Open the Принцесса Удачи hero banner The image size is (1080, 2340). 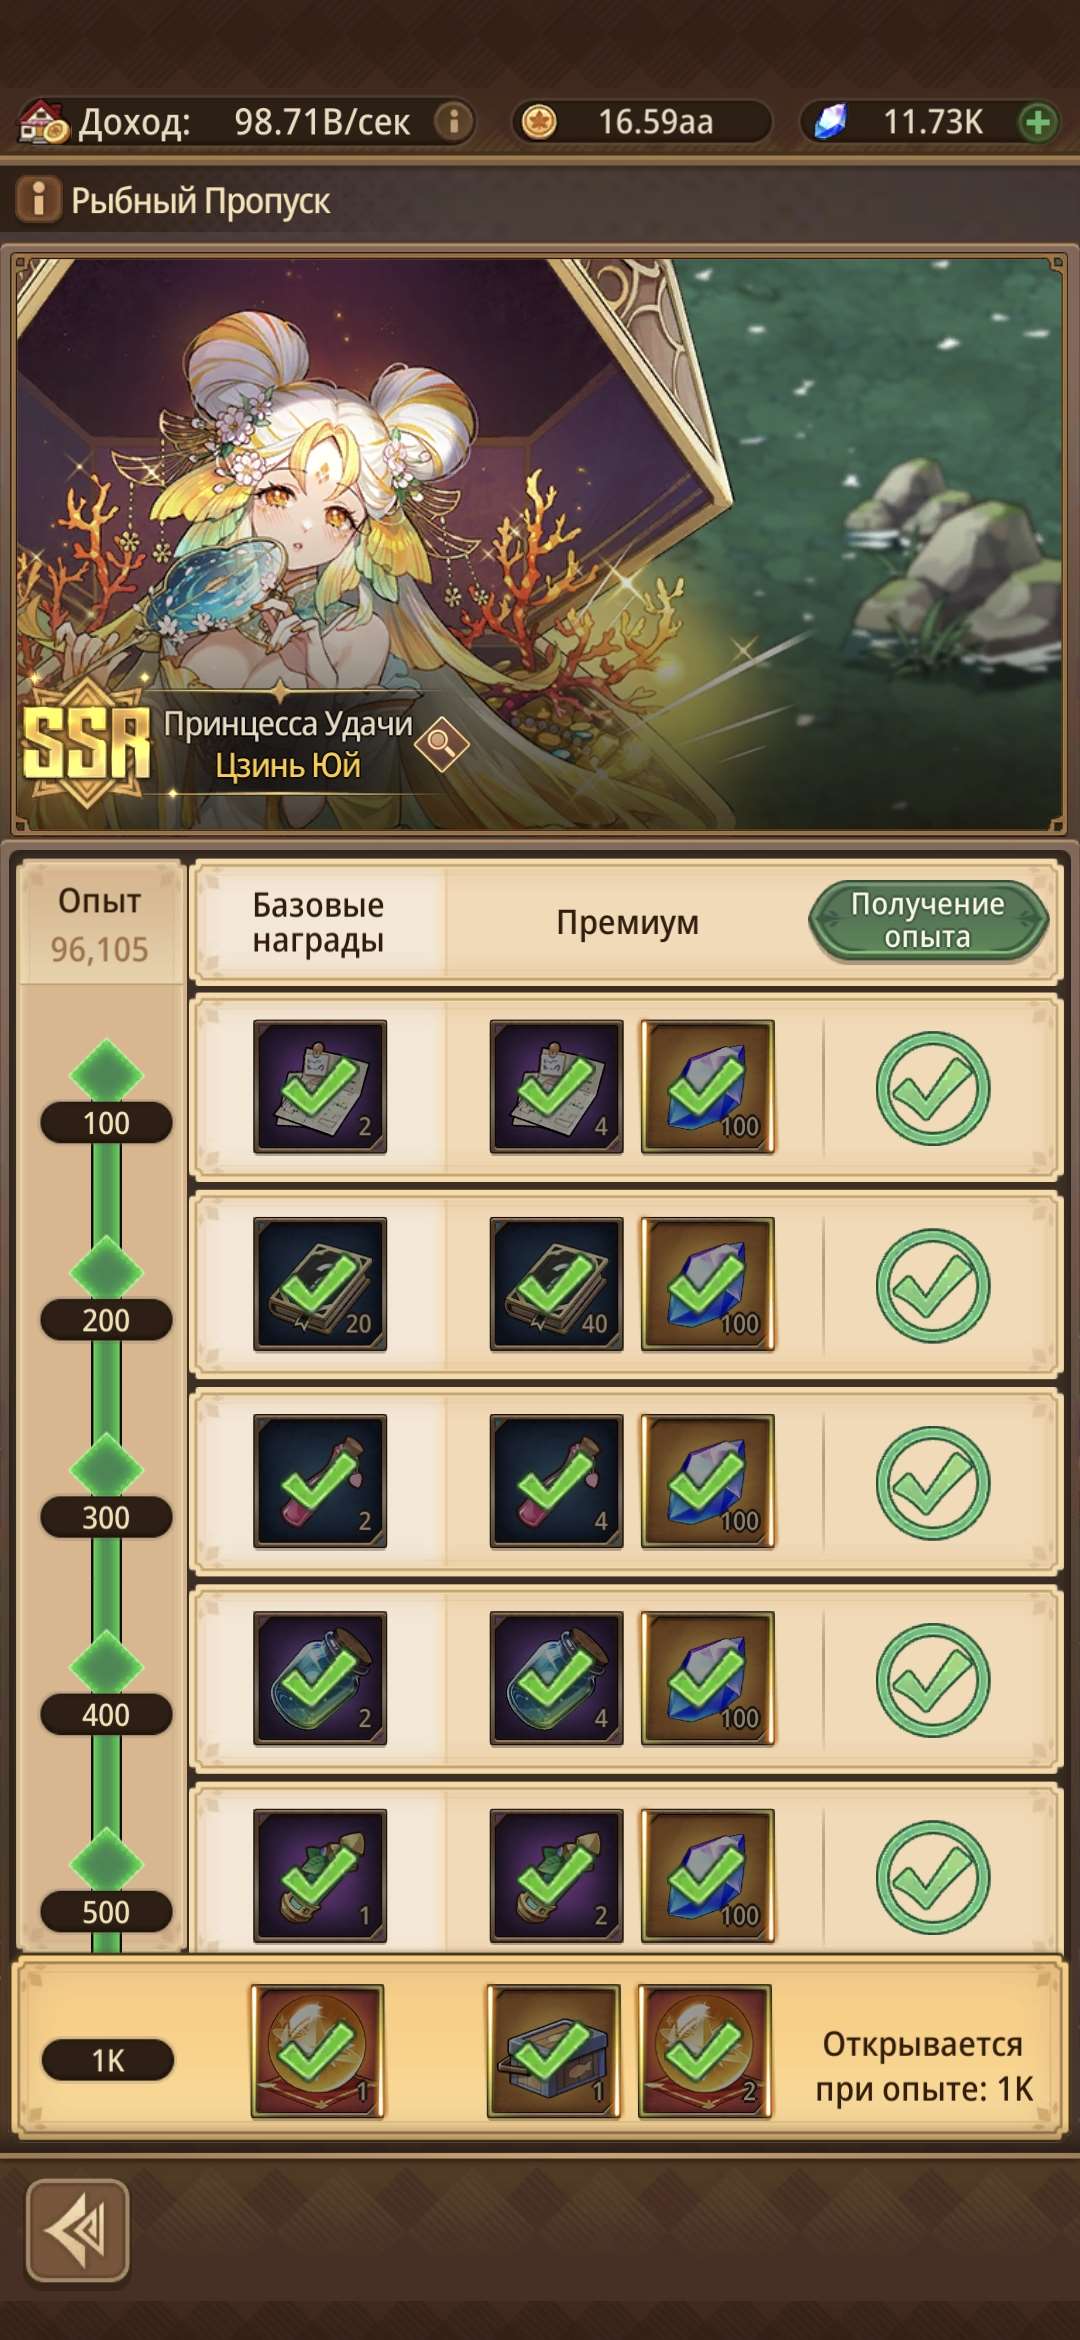pyautogui.click(x=540, y=545)
